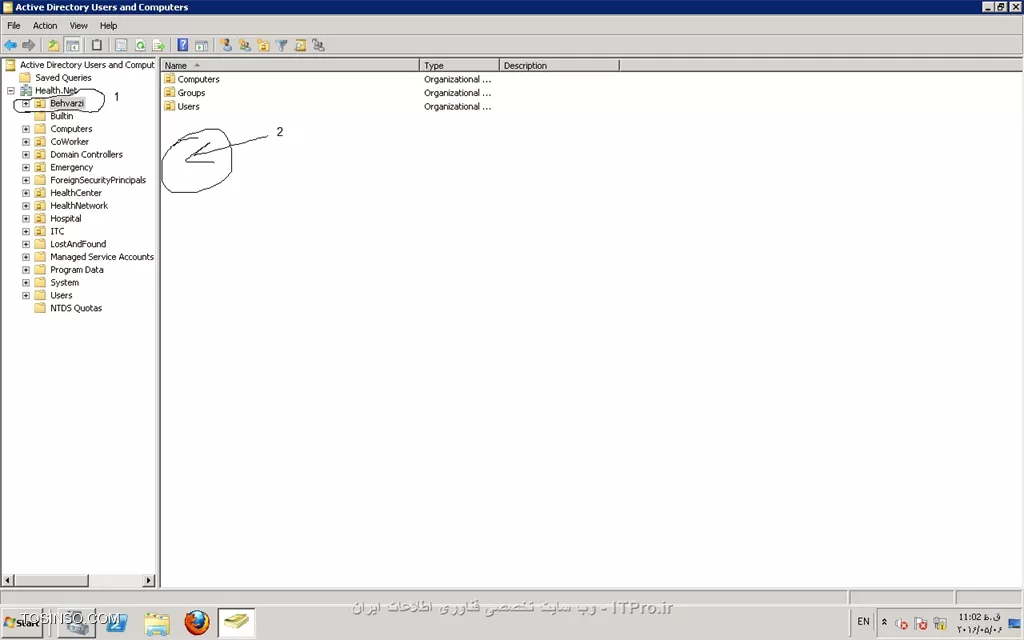The width and height of the screenshot is (1024, 640).
Task: Open the Help menu
Action: coord(108,25)
